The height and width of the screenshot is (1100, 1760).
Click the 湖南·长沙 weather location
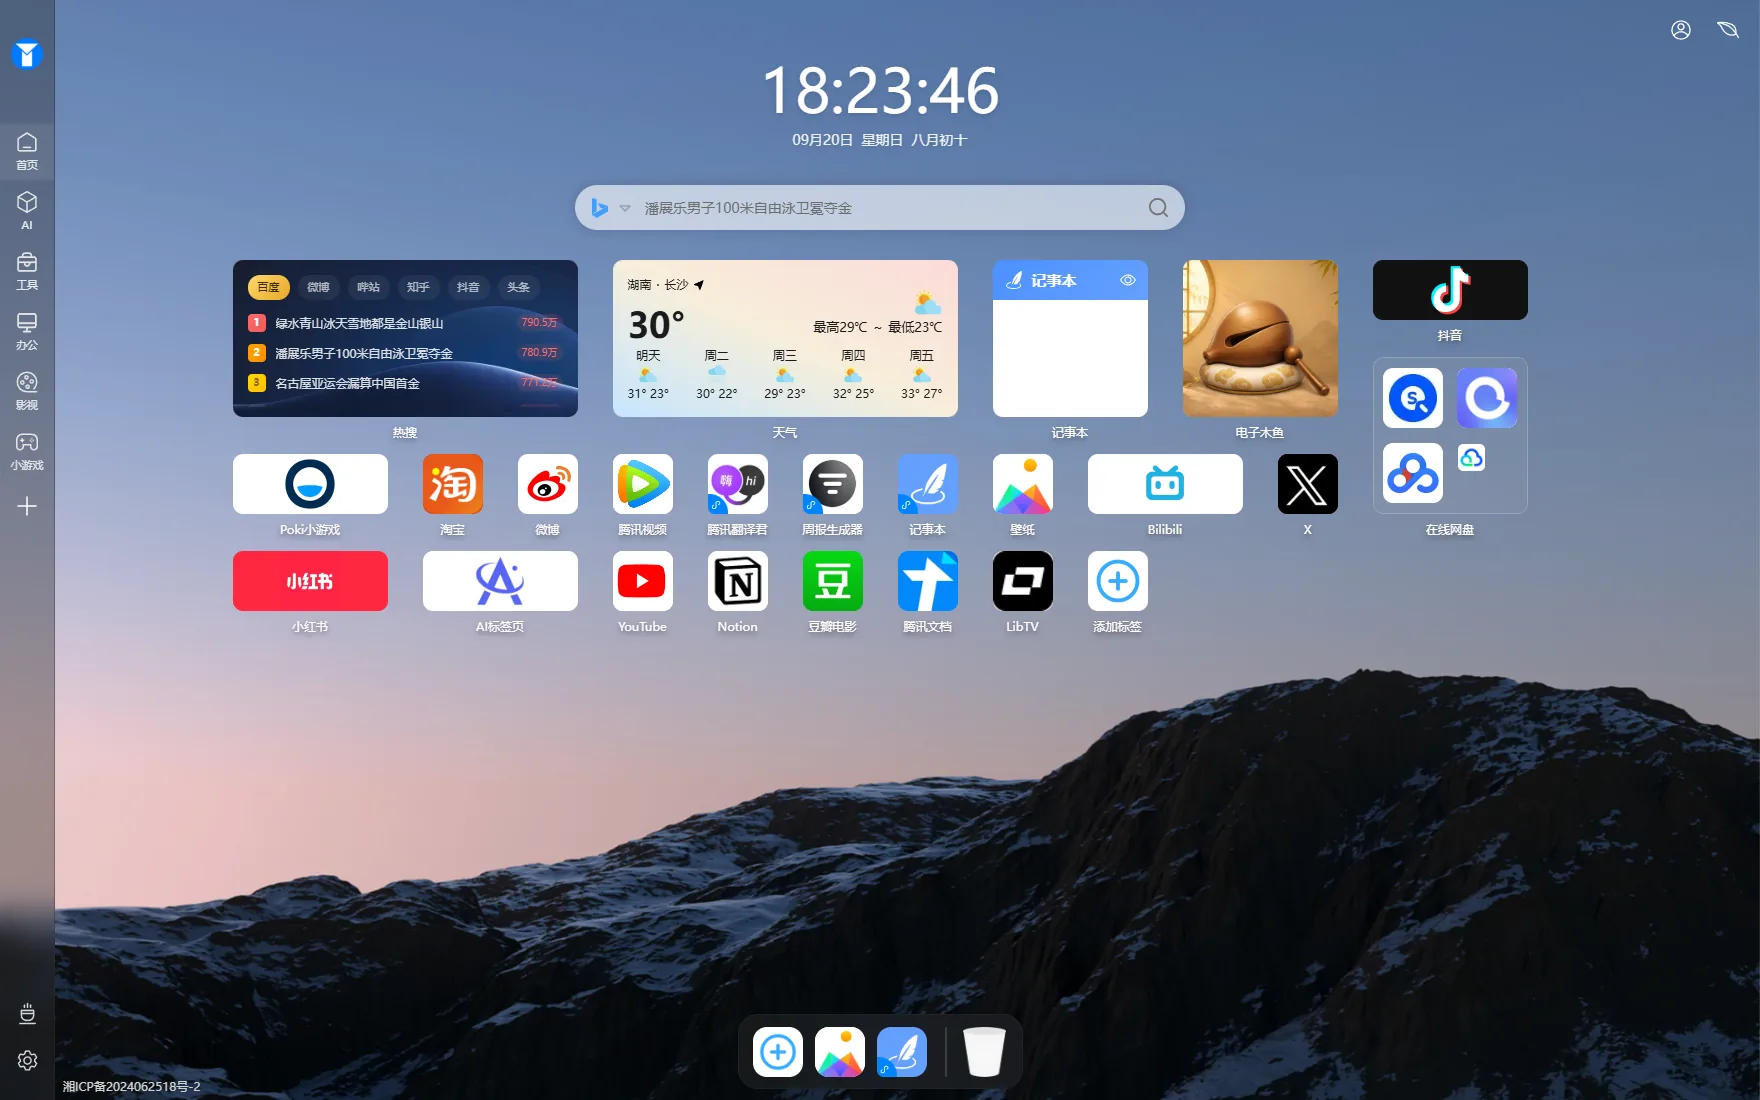[665, 285]
